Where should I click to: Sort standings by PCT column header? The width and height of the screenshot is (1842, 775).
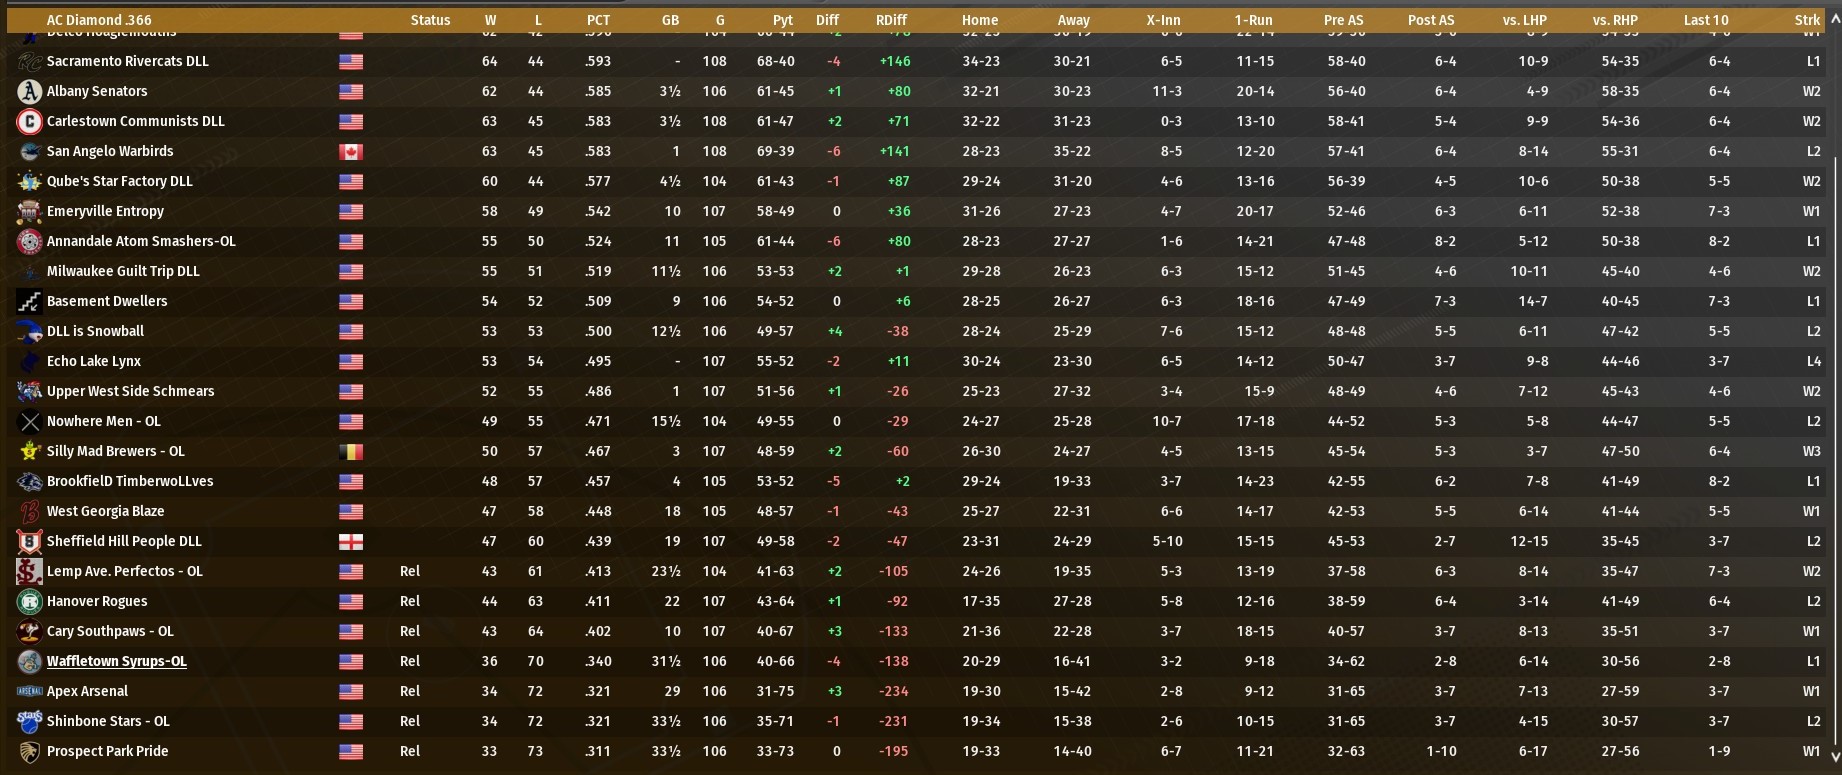[598, 20]
